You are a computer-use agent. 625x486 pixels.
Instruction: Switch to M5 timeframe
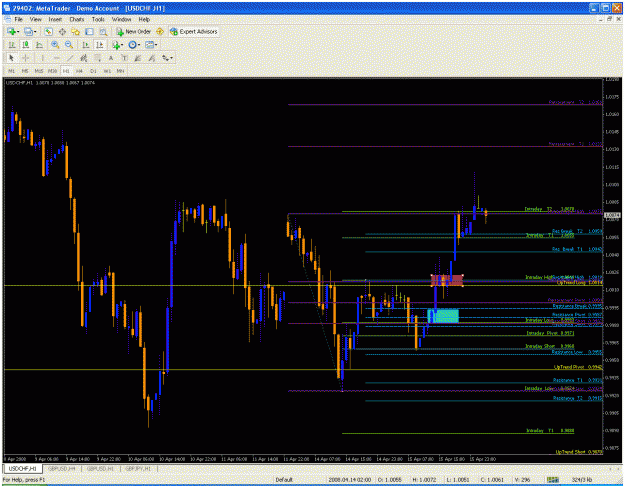point(25,71)
